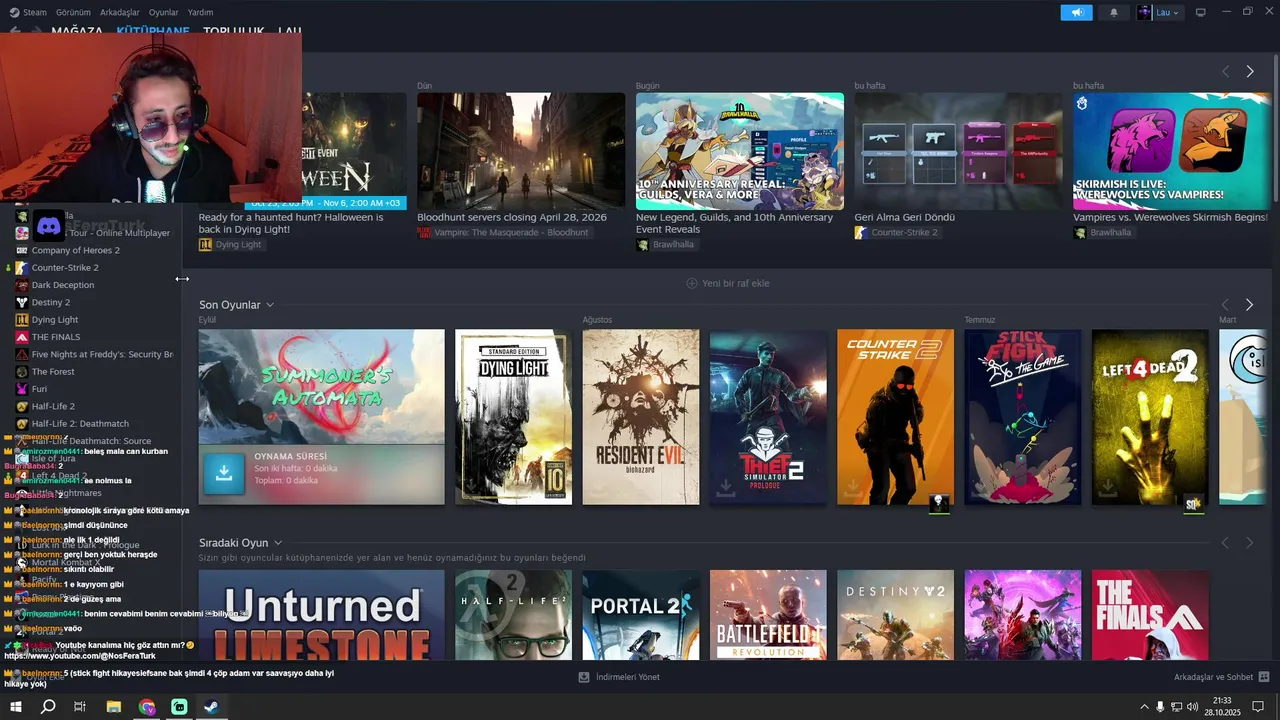Open File Explorer from taskbar

coord(114,707)
